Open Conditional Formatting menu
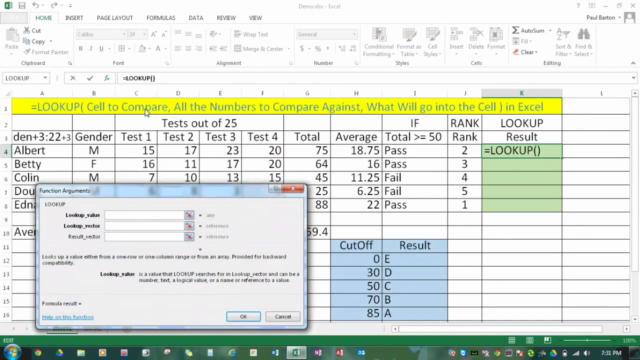Image resolution: width=640 pixels, height=360 pixels. click(379, 42)
